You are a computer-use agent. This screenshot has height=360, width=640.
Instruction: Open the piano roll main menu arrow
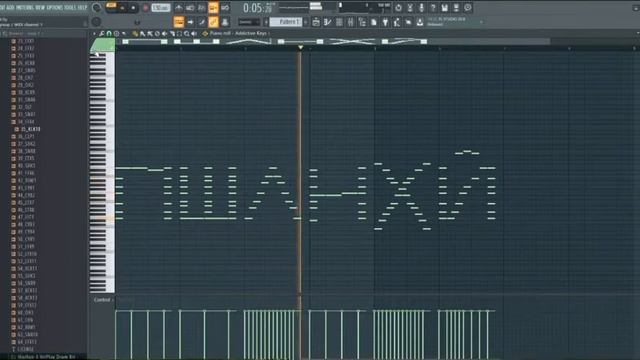click(x=94, y=33)
